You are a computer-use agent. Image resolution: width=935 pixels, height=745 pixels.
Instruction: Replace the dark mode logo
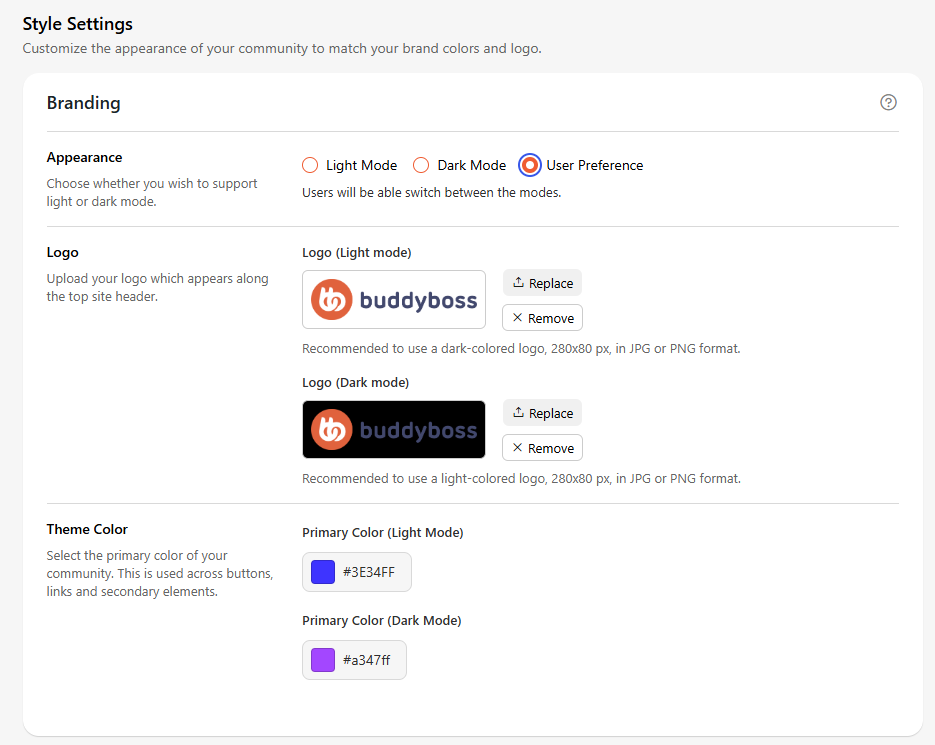coord(542,413)
